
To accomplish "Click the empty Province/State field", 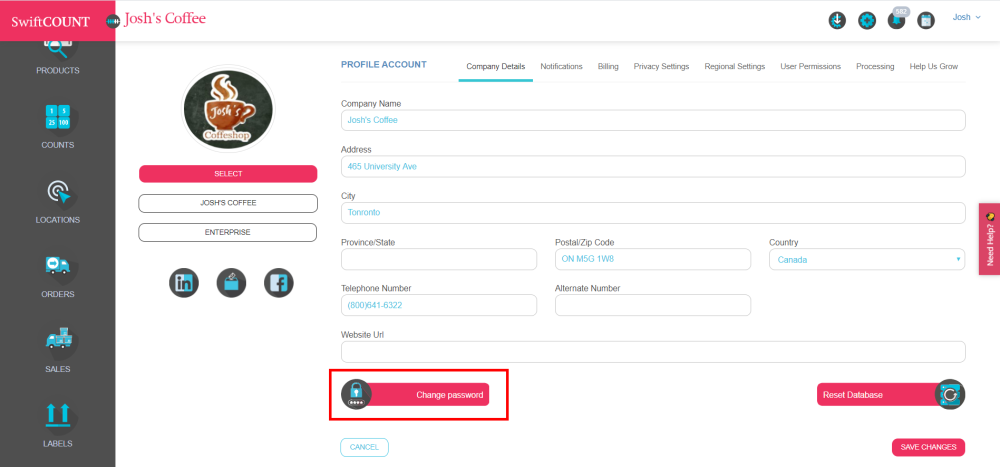I will [439, 260].
